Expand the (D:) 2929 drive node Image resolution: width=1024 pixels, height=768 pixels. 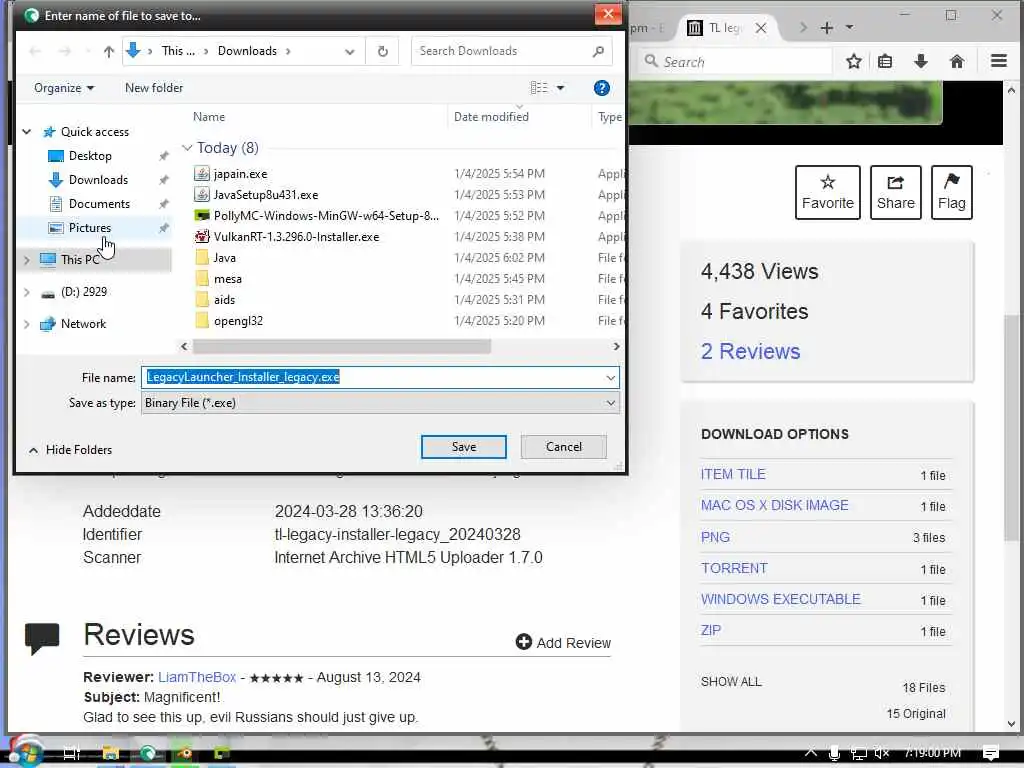(27, 292)
